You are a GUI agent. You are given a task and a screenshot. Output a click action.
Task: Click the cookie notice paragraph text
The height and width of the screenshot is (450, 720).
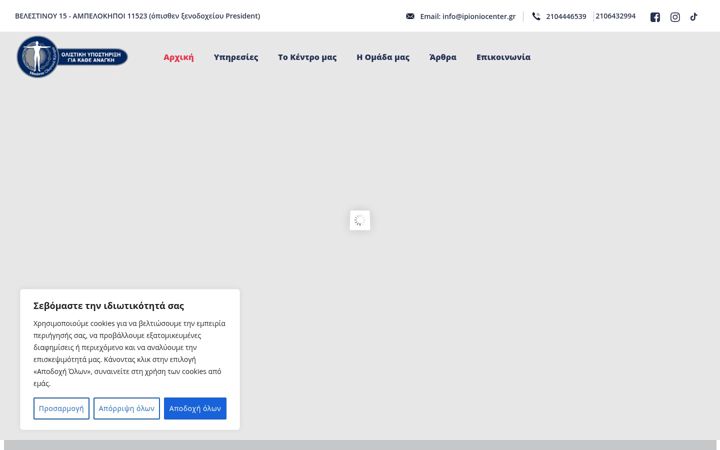(x=129, y=353)
